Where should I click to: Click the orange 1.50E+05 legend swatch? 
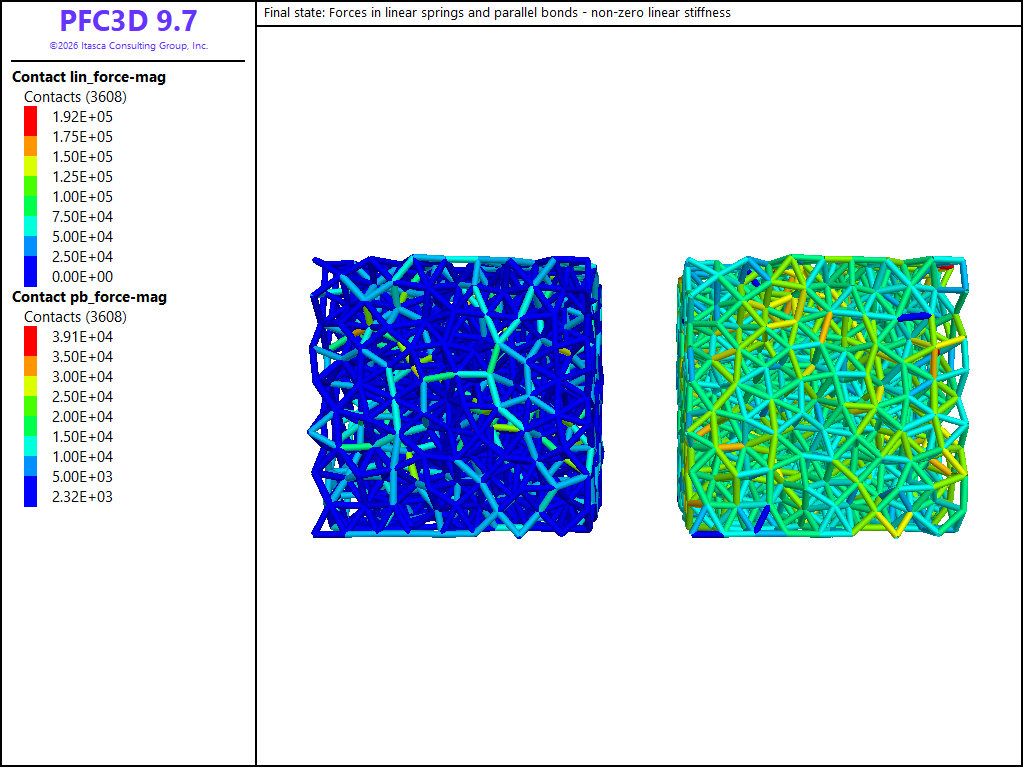click(31, 146)
